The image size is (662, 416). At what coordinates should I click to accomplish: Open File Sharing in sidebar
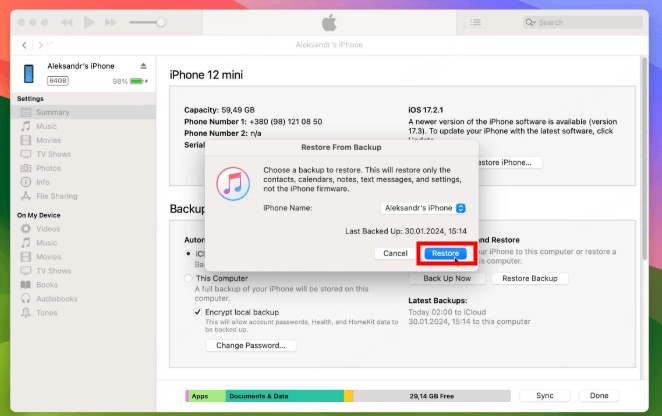pyautogui.click(x=83, y=196)
